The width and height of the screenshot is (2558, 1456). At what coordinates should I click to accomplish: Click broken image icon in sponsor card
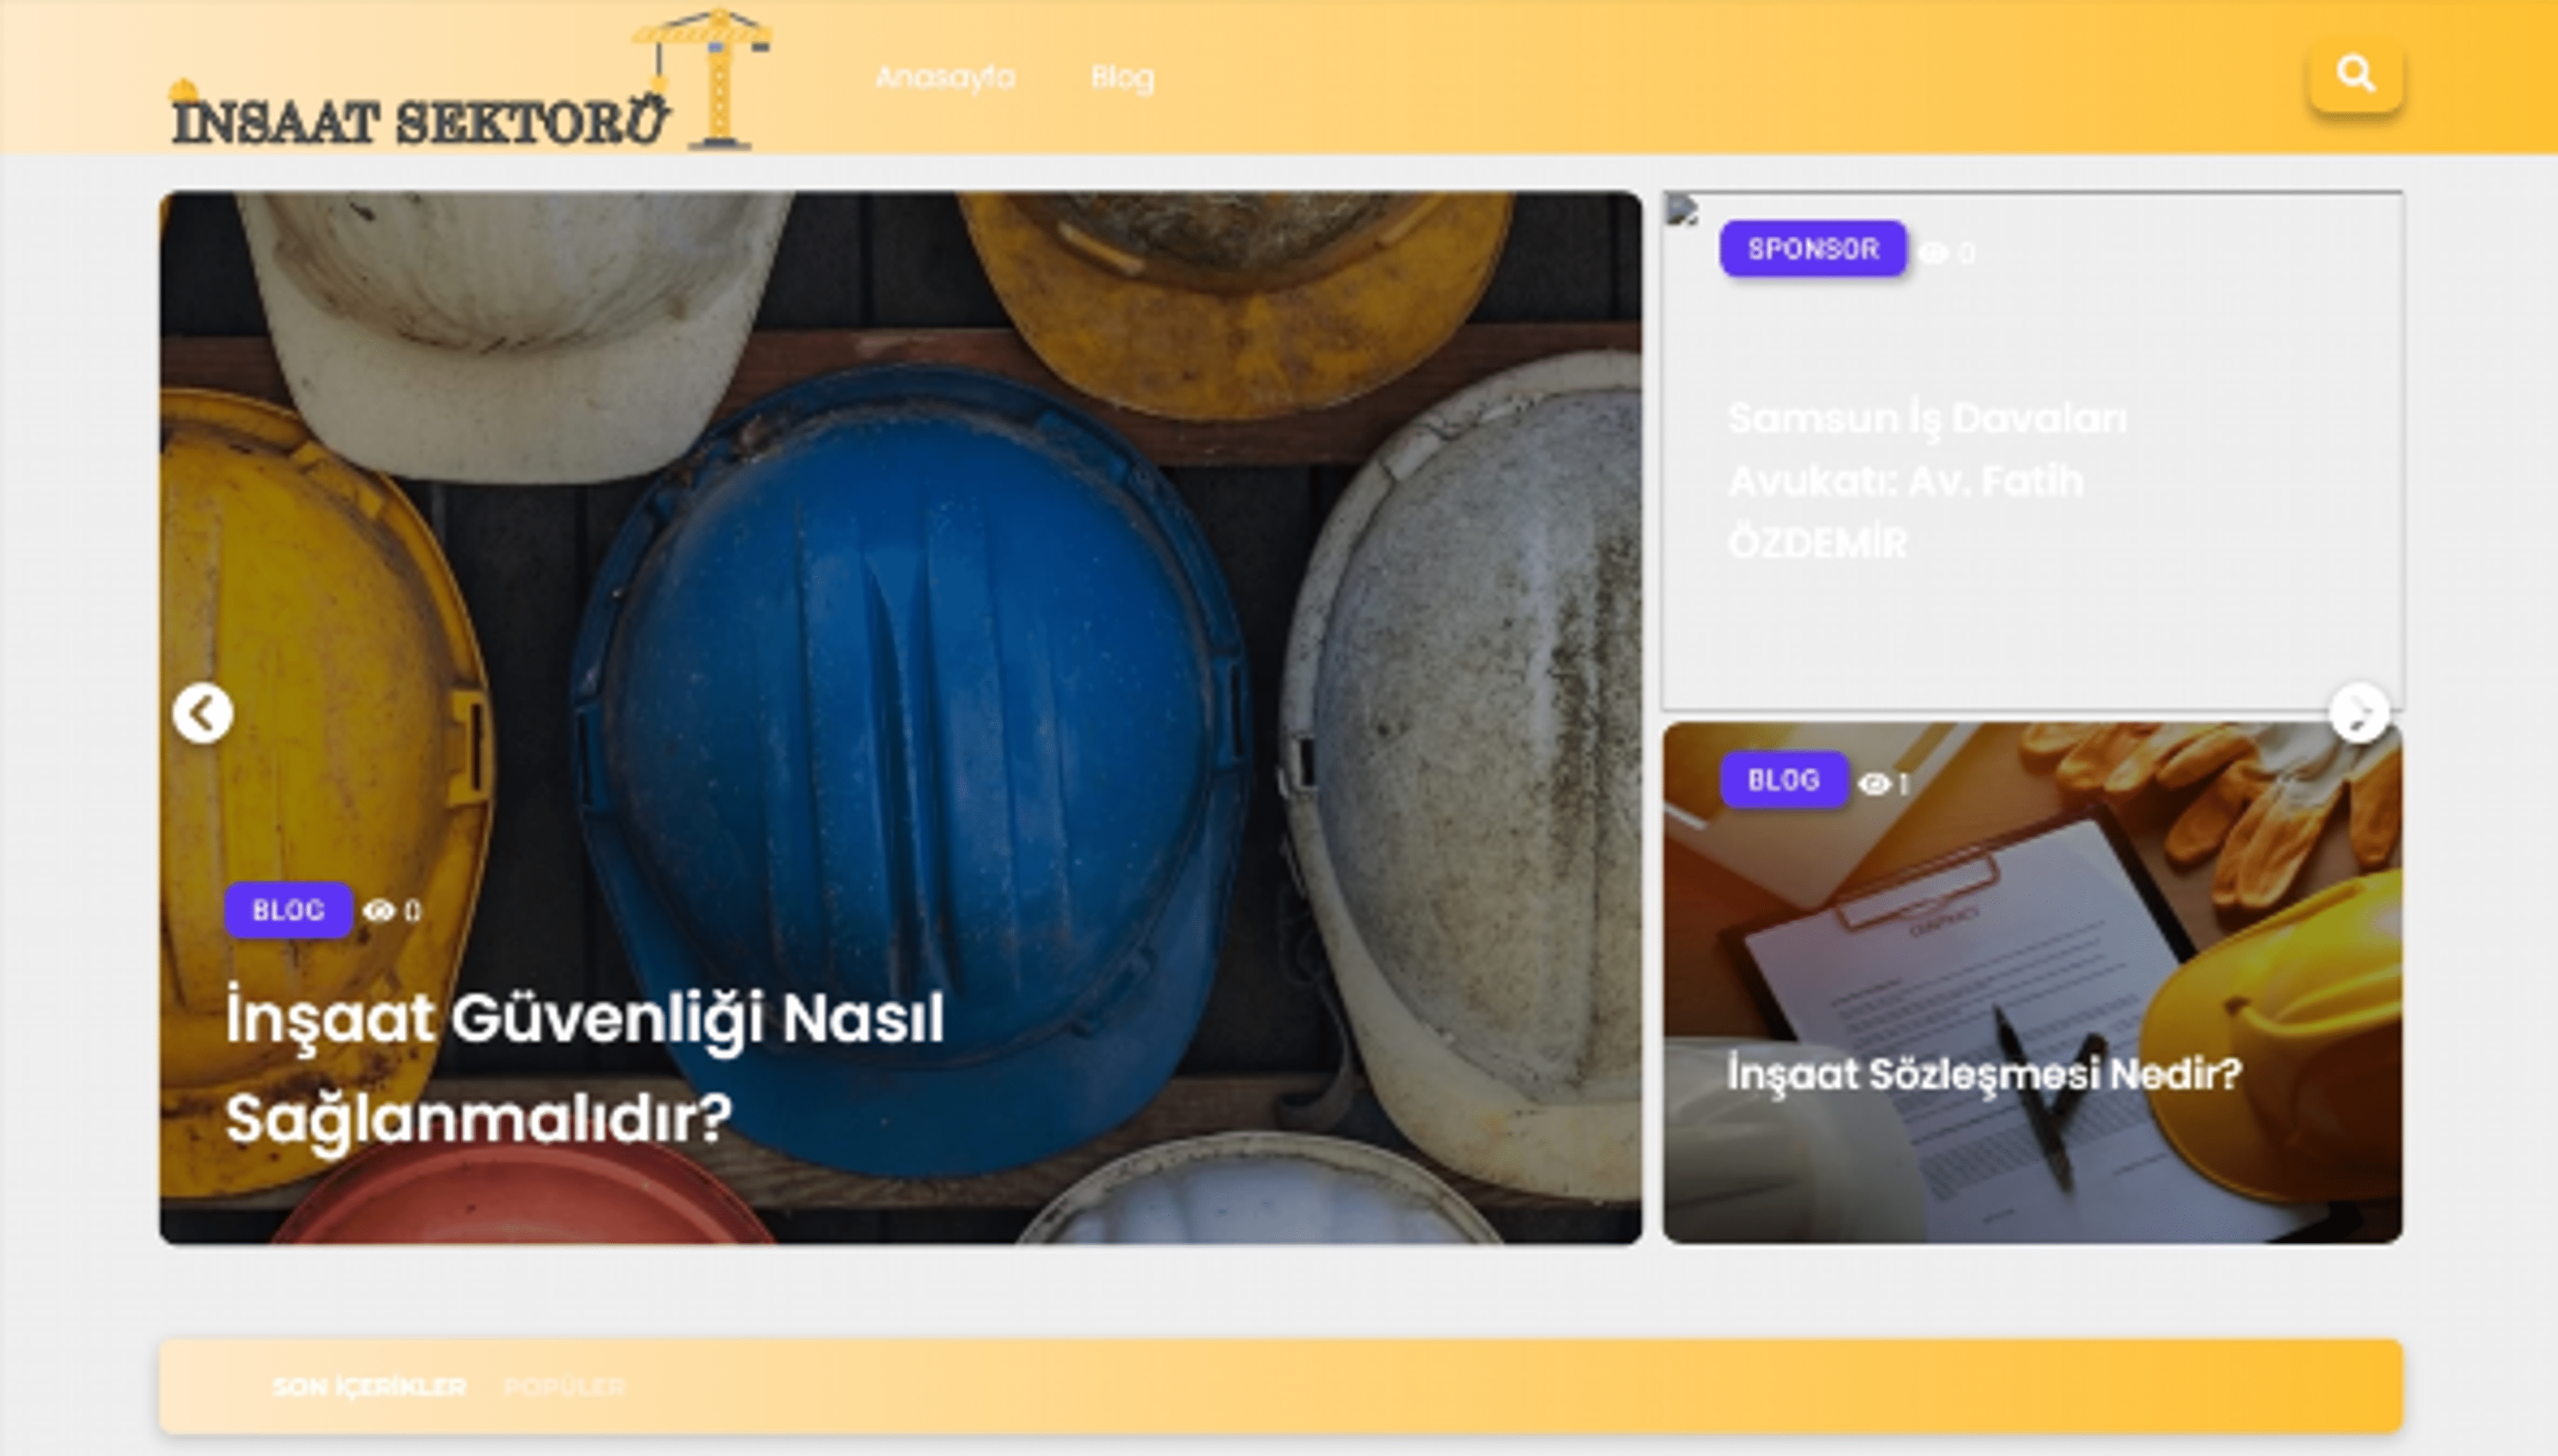pos(1682,210)
